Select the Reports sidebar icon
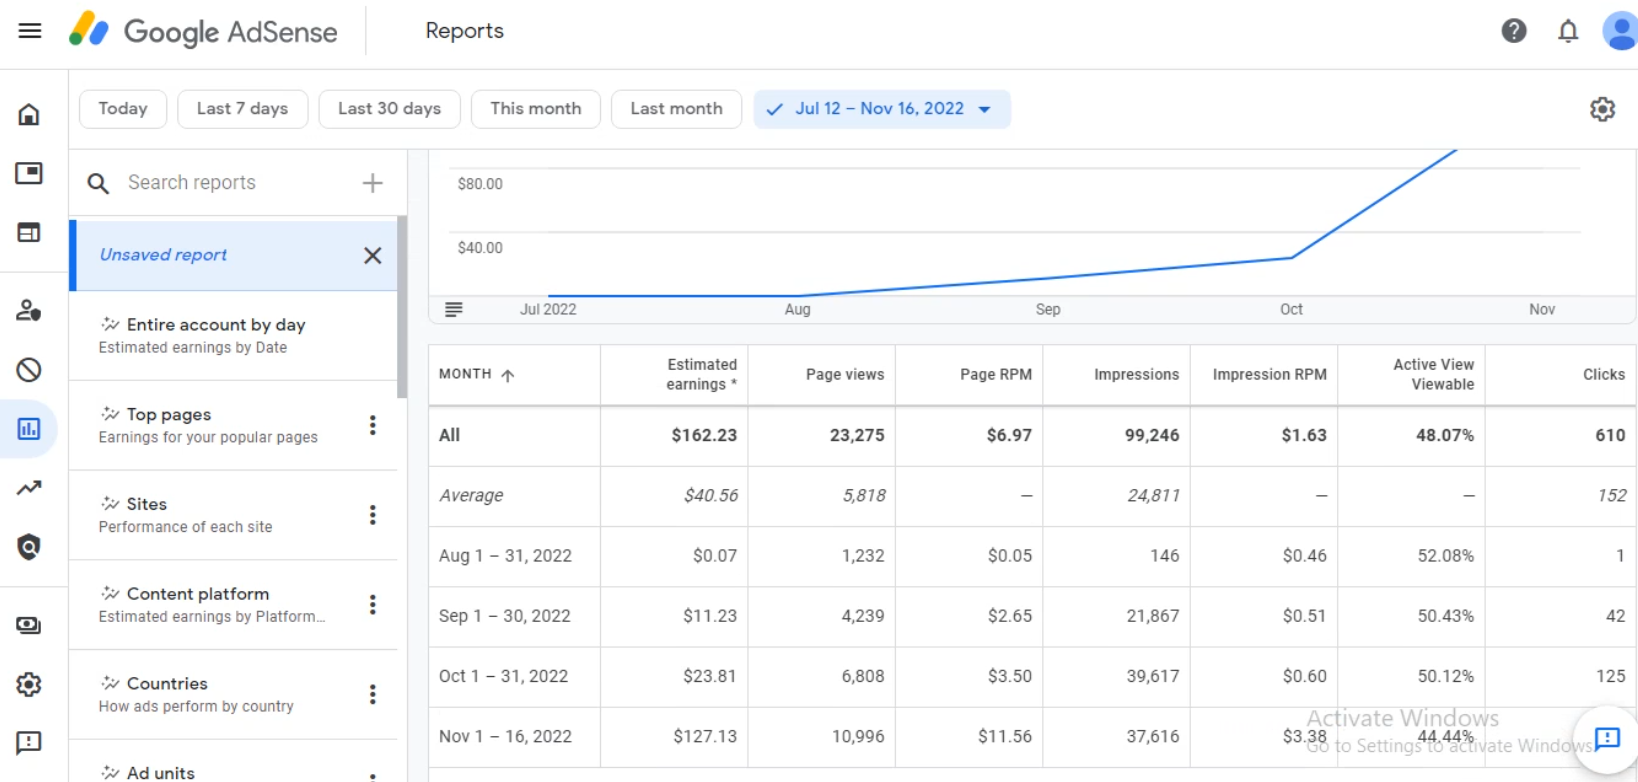Image resolution: width=1638 pixels, height=782 pixels. [29, 429]
